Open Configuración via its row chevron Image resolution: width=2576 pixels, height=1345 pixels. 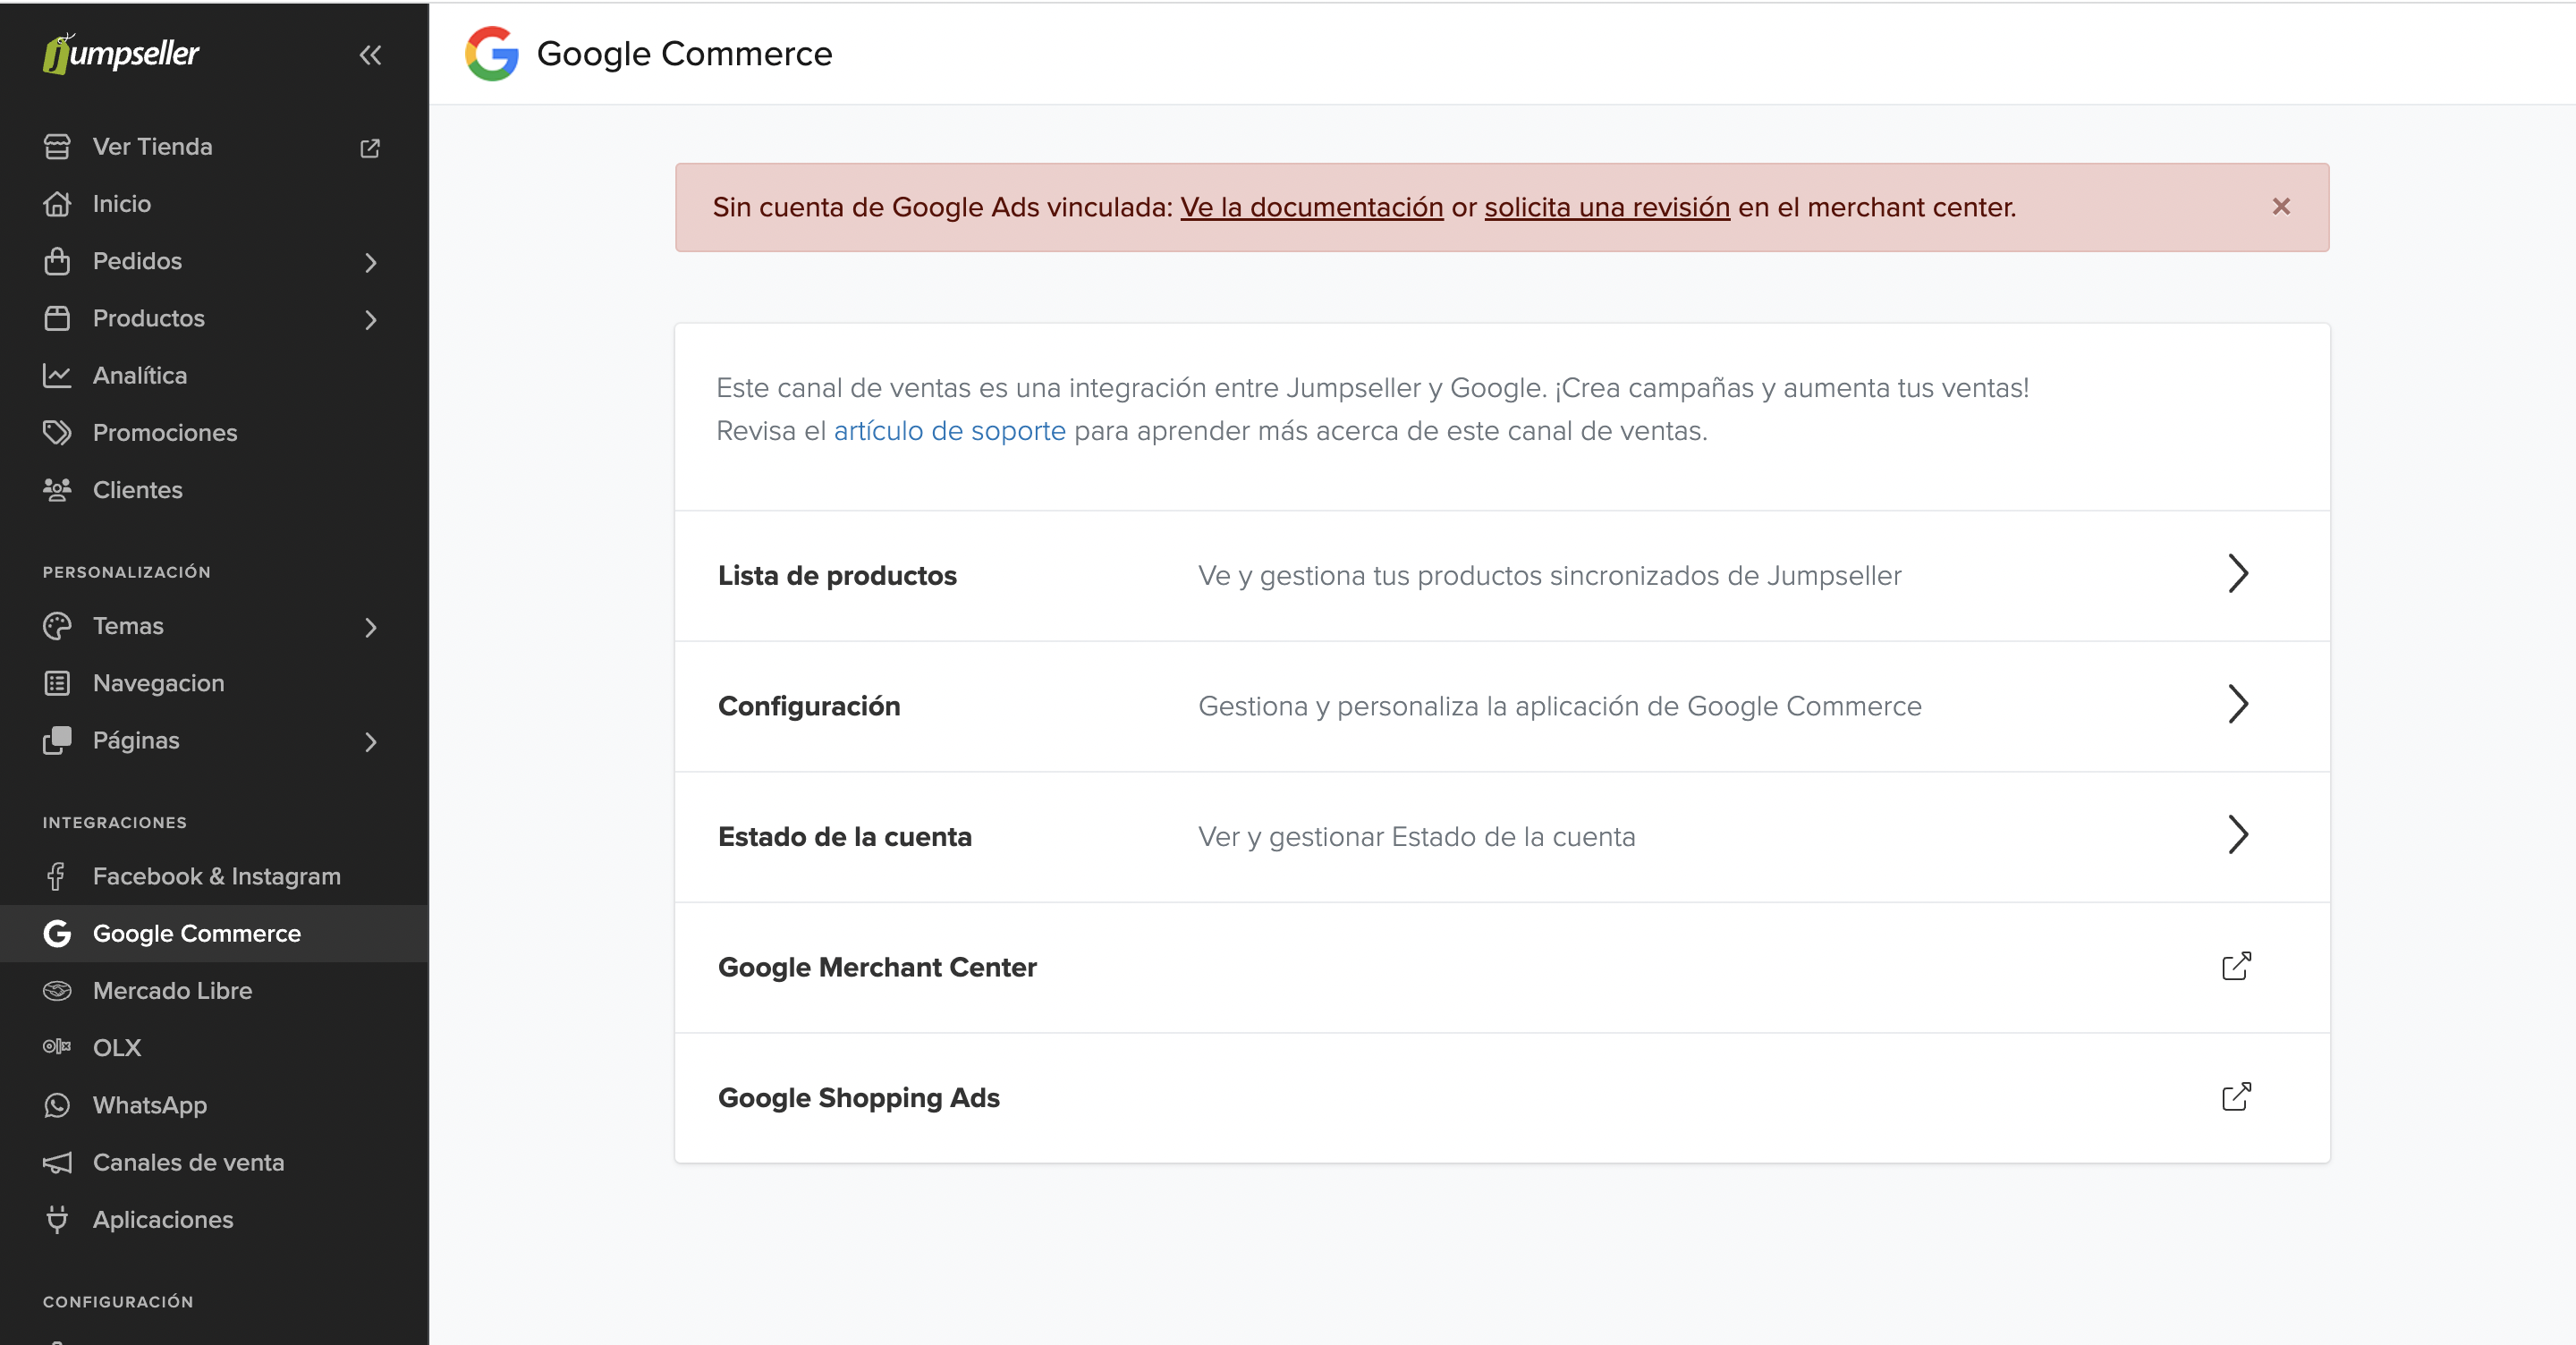(x=2238, y=705)
